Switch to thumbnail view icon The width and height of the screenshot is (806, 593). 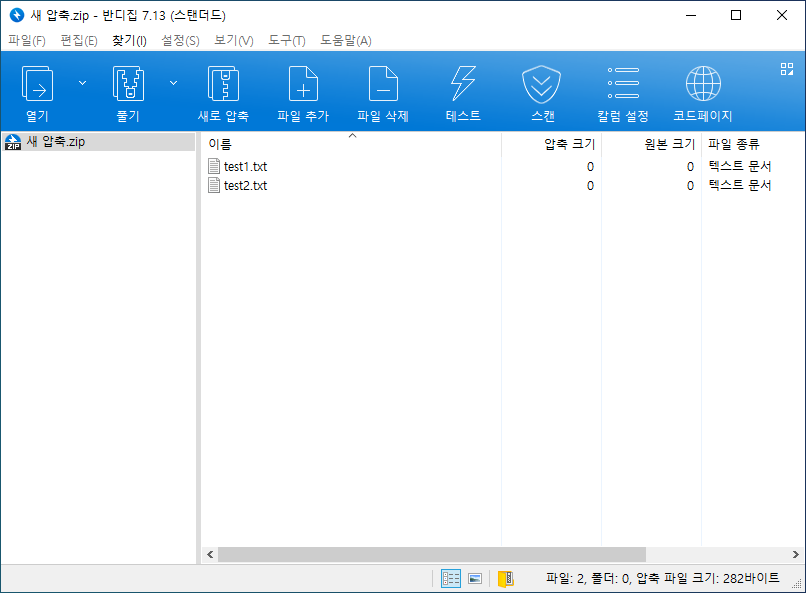click(x=475, y=579)
